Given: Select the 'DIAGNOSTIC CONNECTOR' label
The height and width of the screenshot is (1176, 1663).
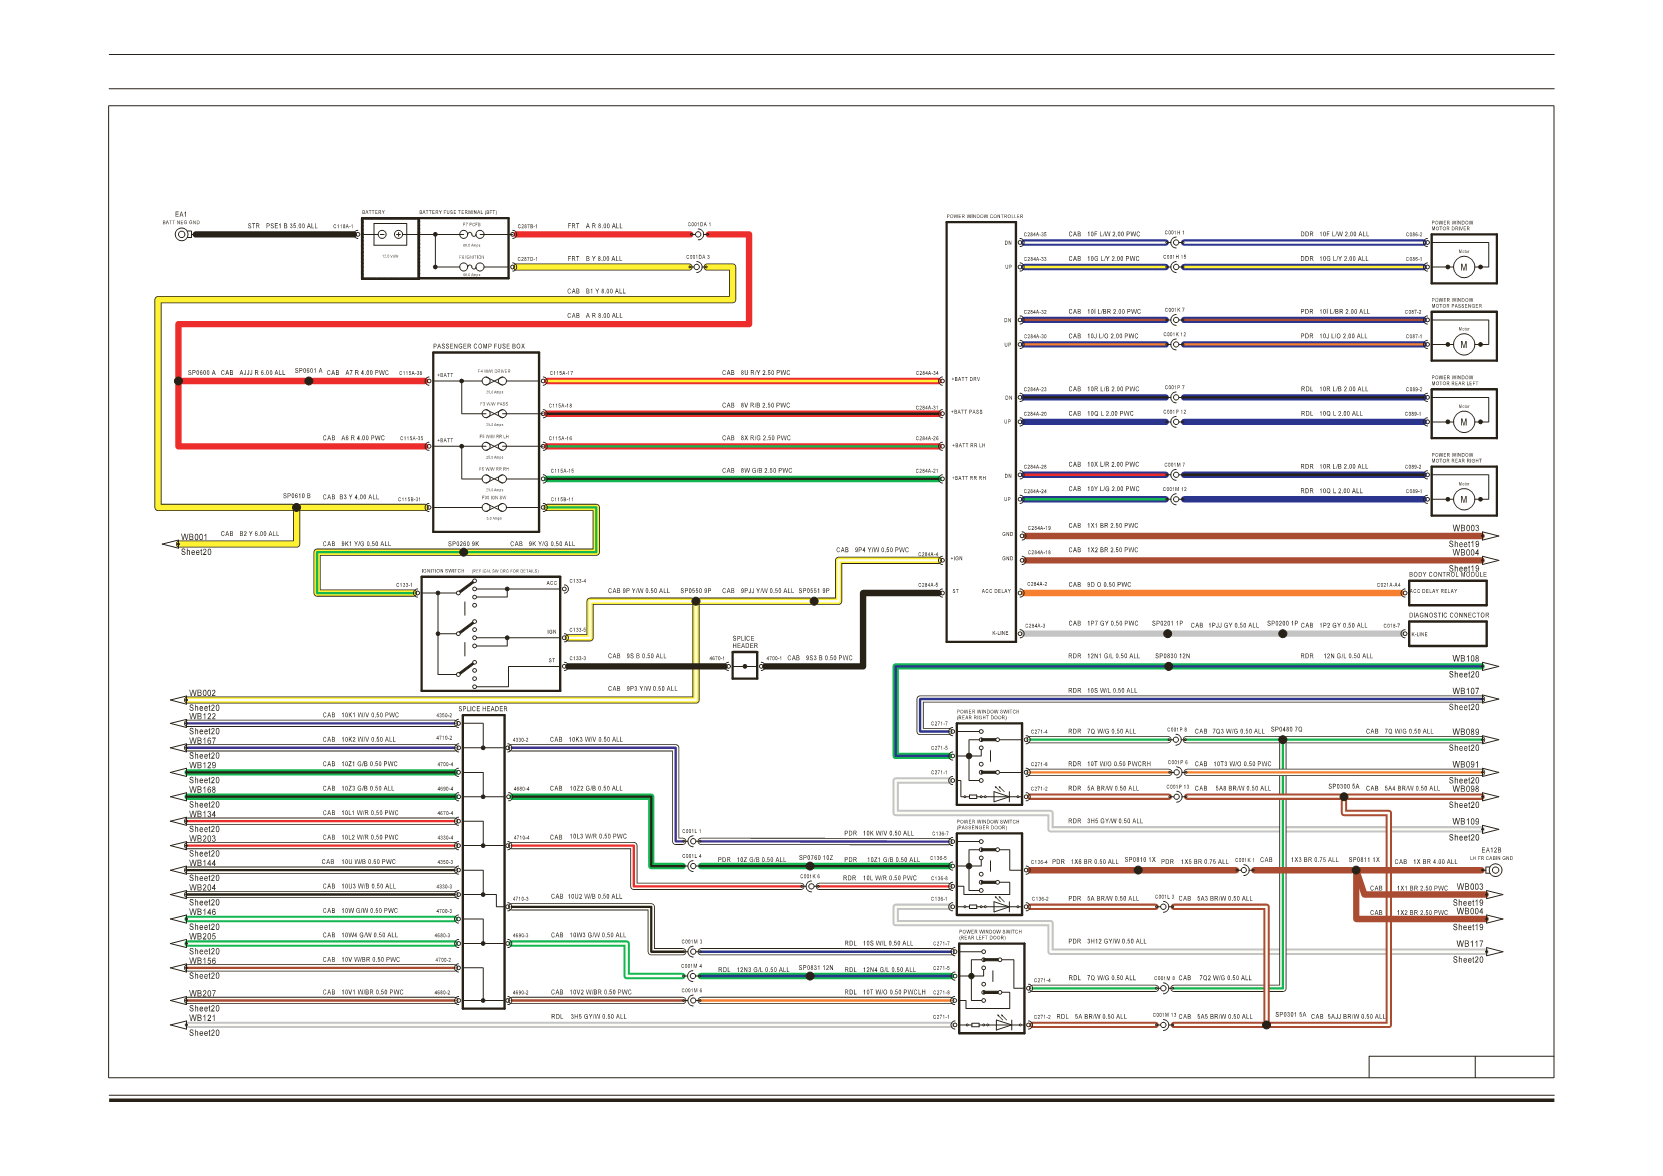Looking at the screenshot, I should click(x=1449, y=616).
